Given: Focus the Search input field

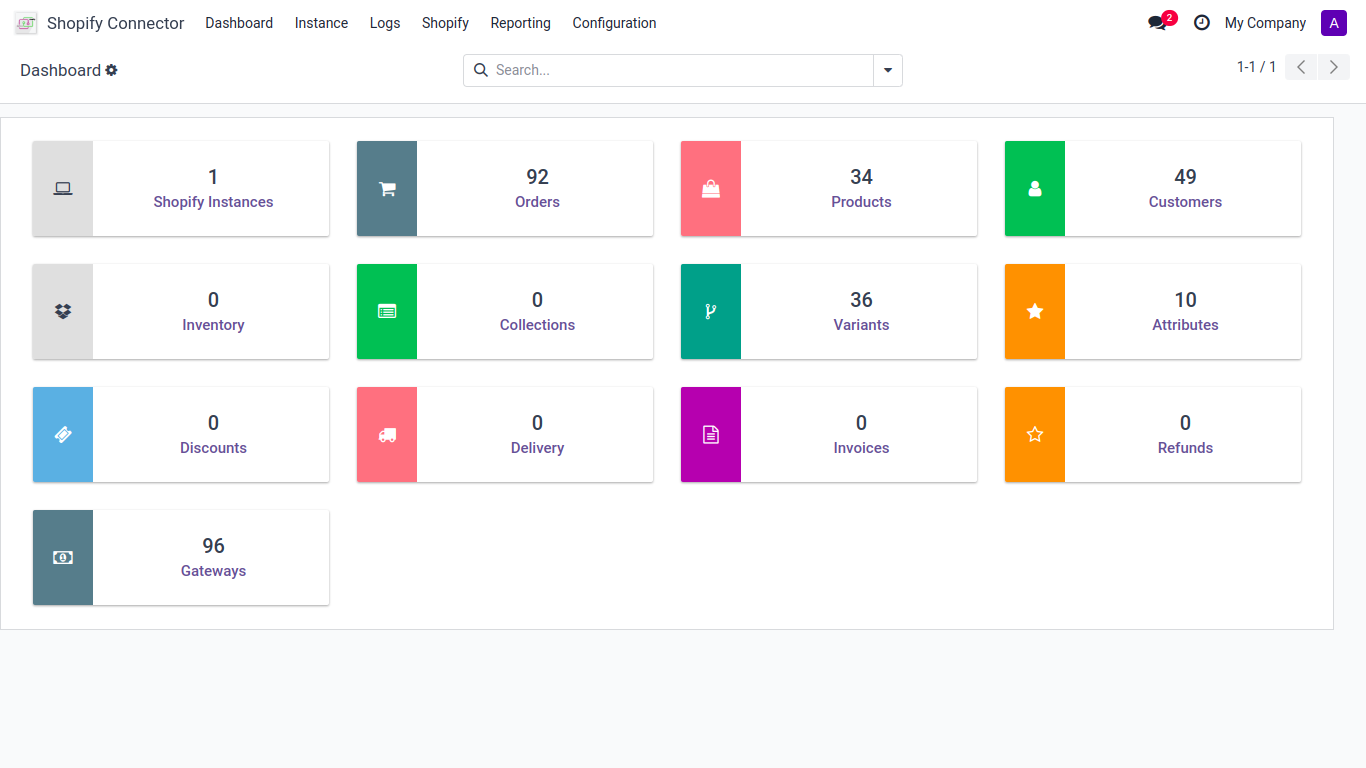Looking at the screenshot, I should (680, 70).
